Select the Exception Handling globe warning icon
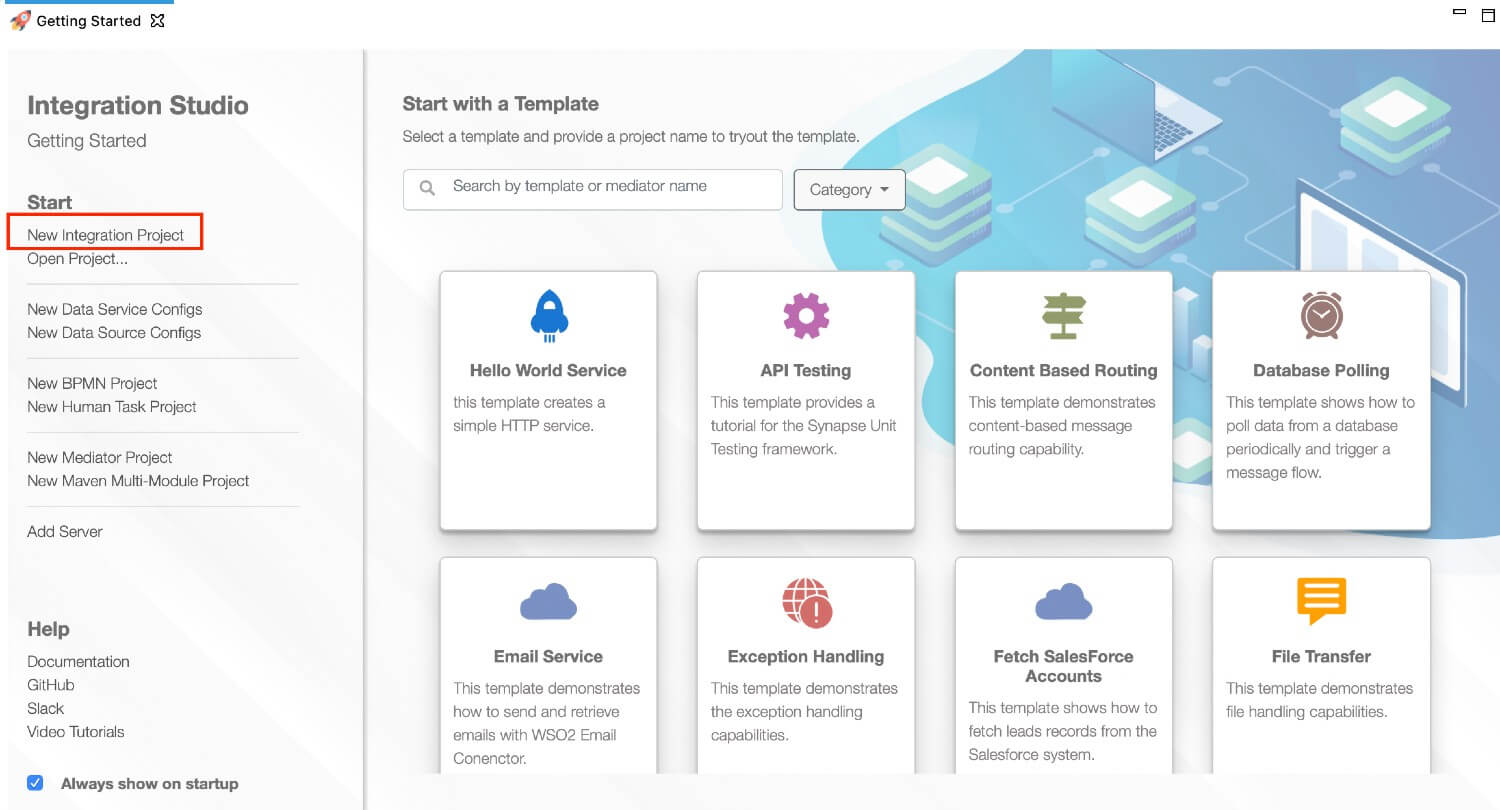 coord(807,602)
